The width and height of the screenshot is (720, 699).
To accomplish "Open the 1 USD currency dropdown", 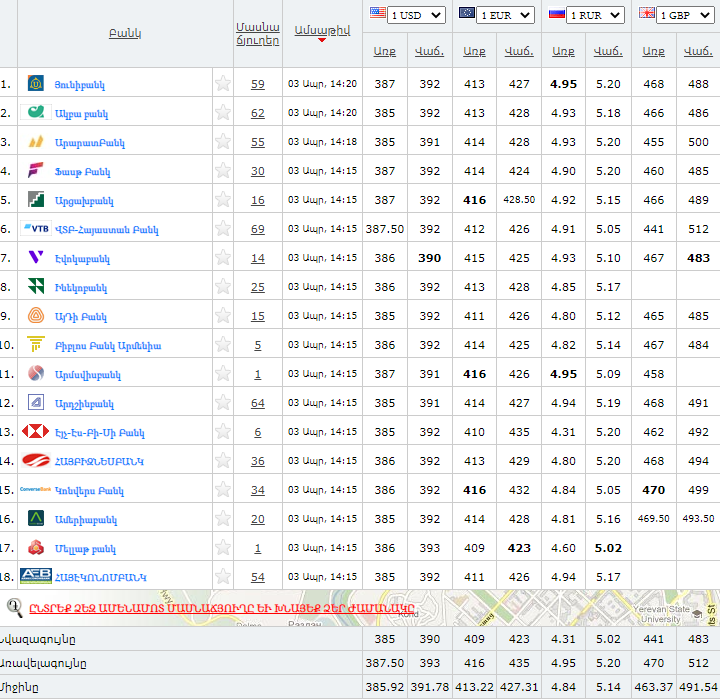I will 416,15.
